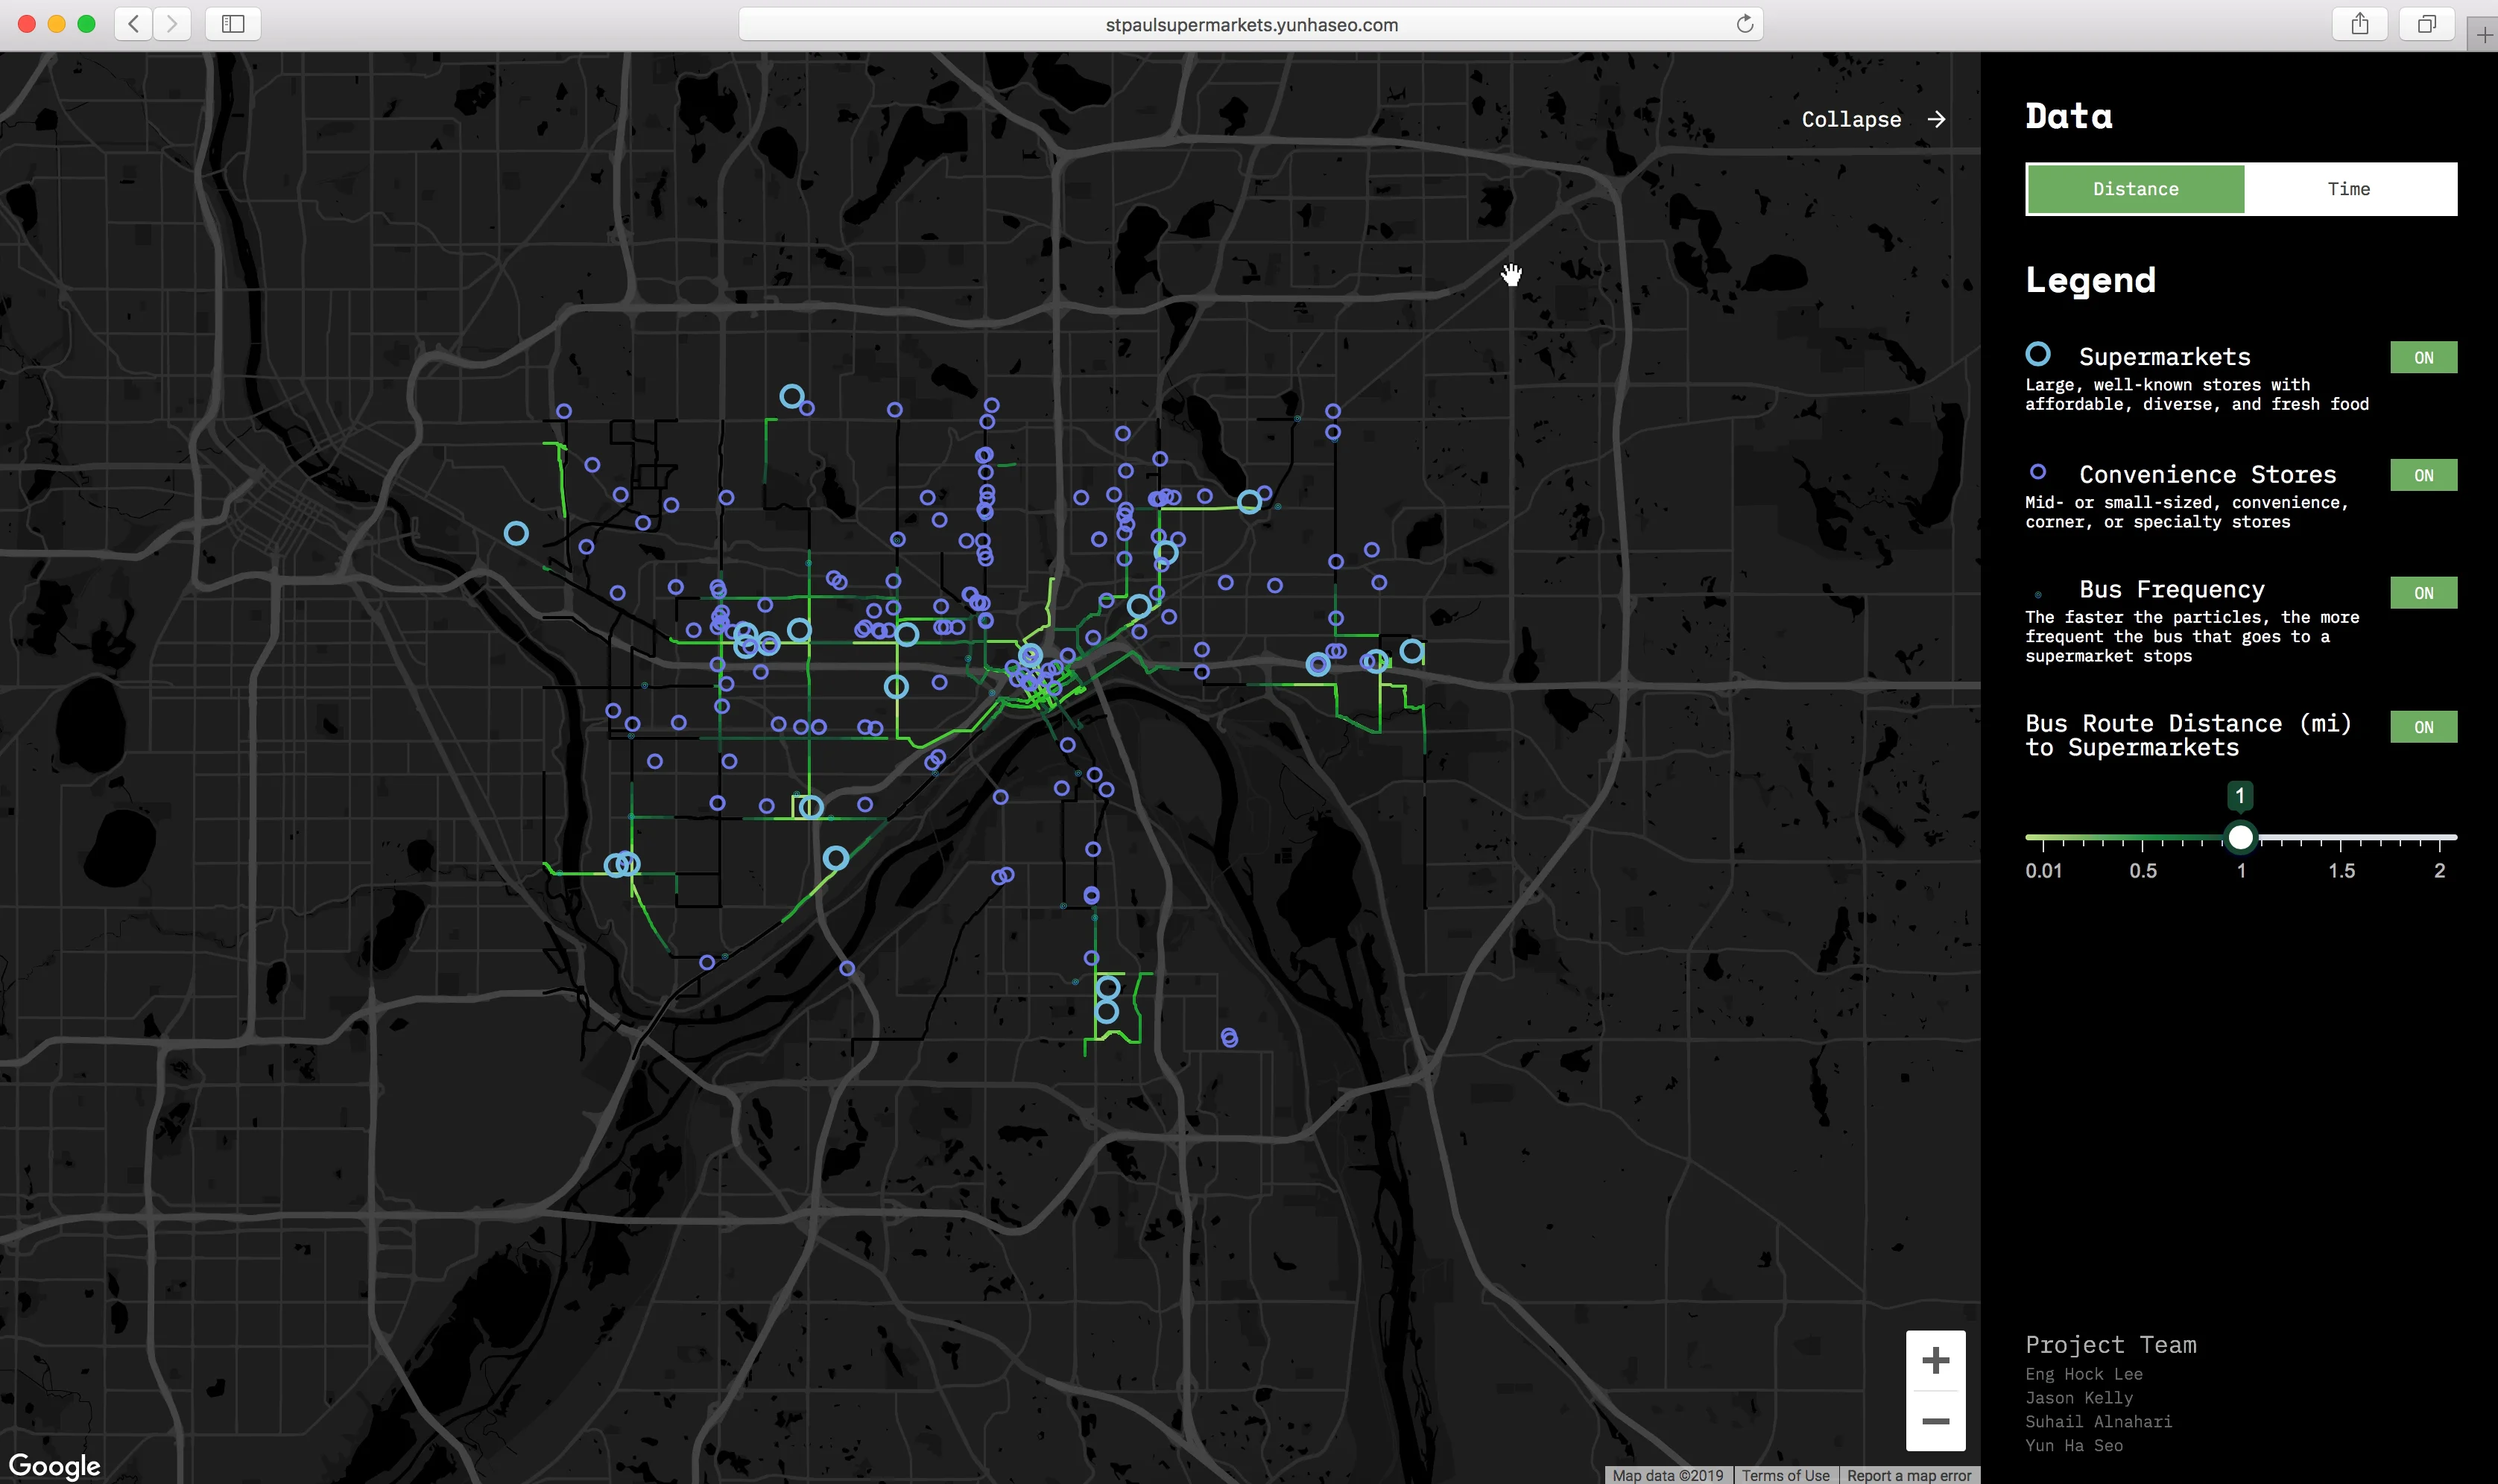Click the 'Map data ©2019' text

[1667, 1475]
